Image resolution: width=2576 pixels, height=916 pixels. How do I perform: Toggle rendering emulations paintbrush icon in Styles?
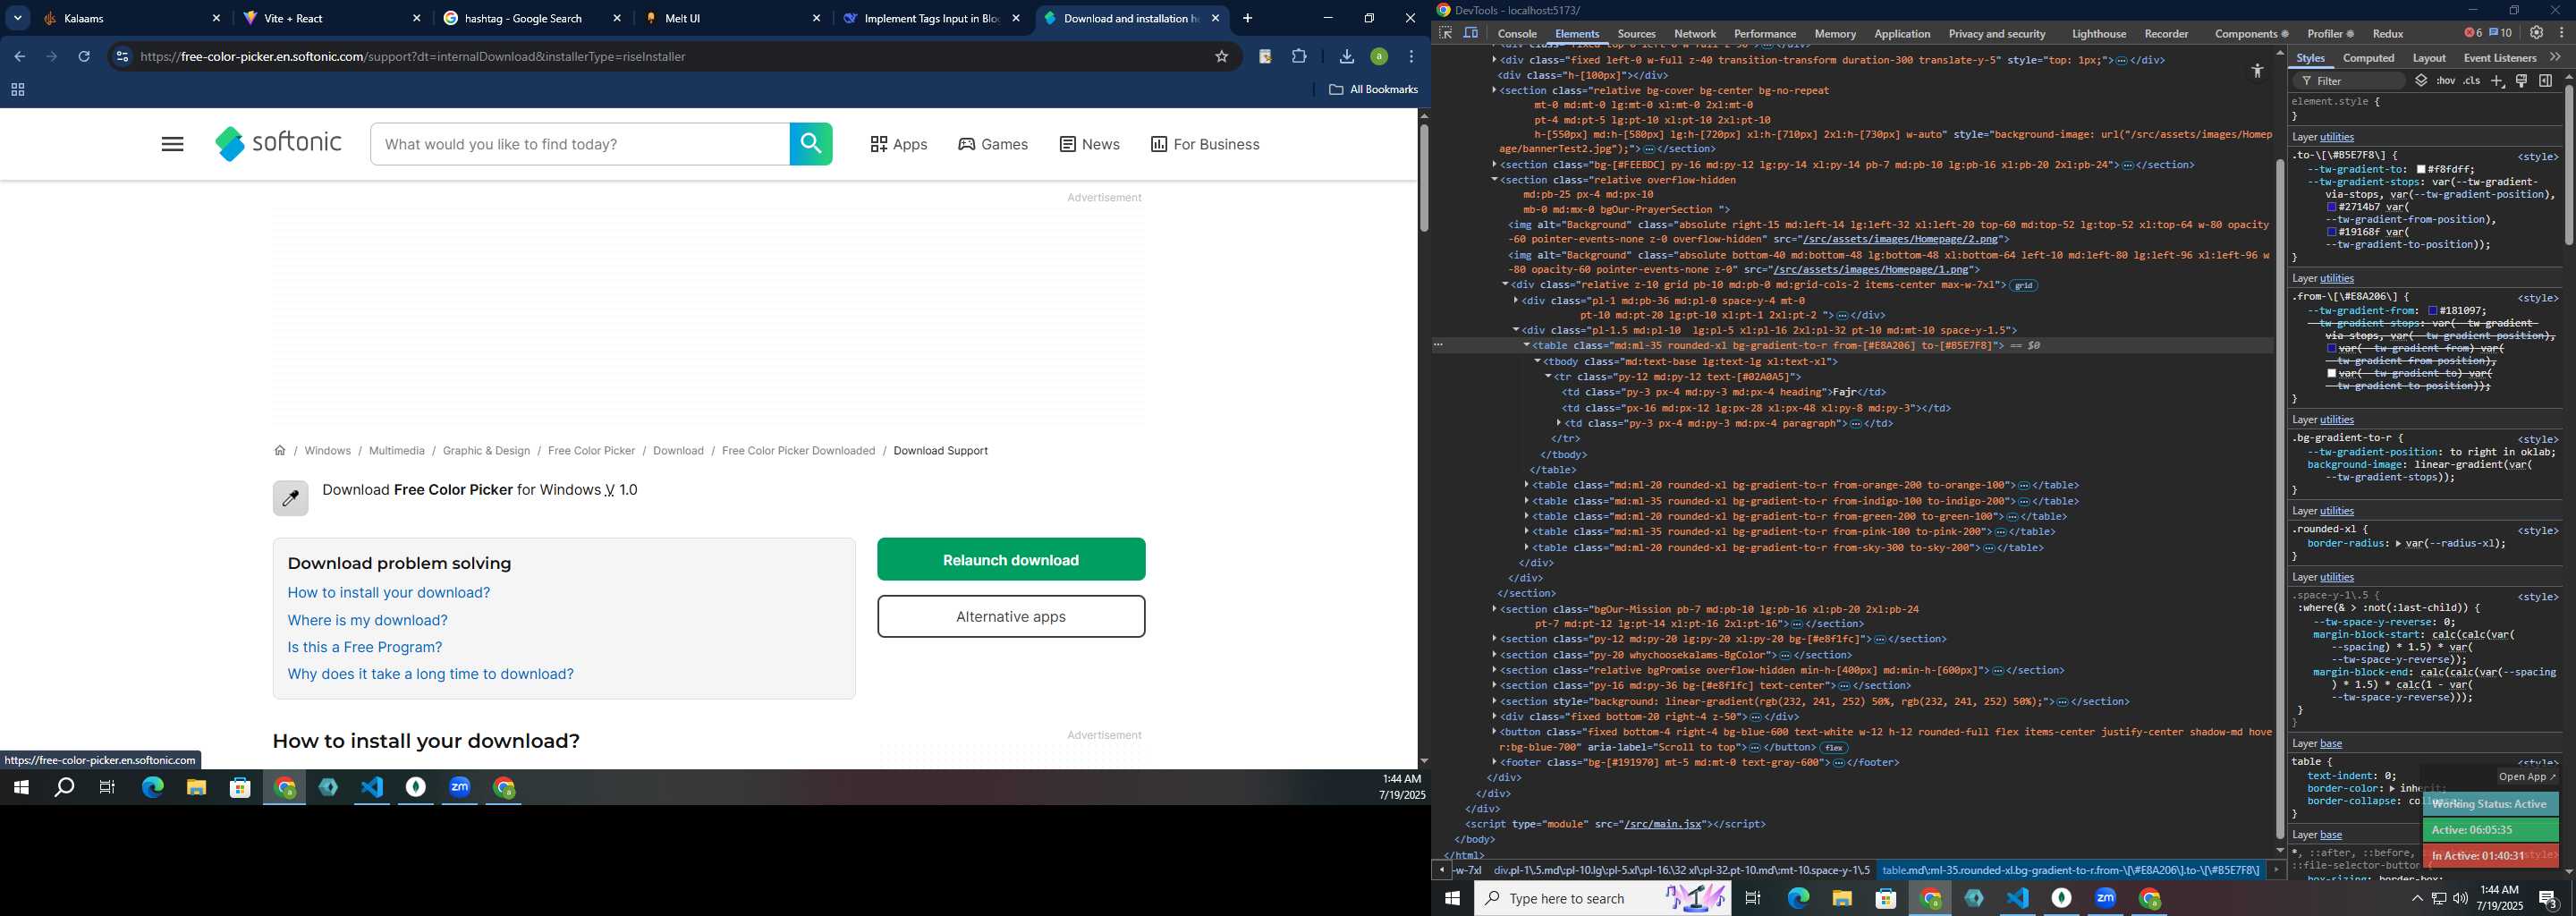point(2521,81)
